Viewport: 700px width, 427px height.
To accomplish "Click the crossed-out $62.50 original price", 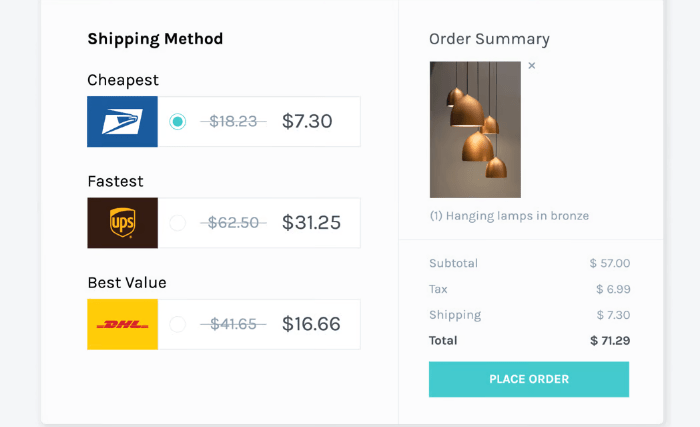I will point(233,223).
